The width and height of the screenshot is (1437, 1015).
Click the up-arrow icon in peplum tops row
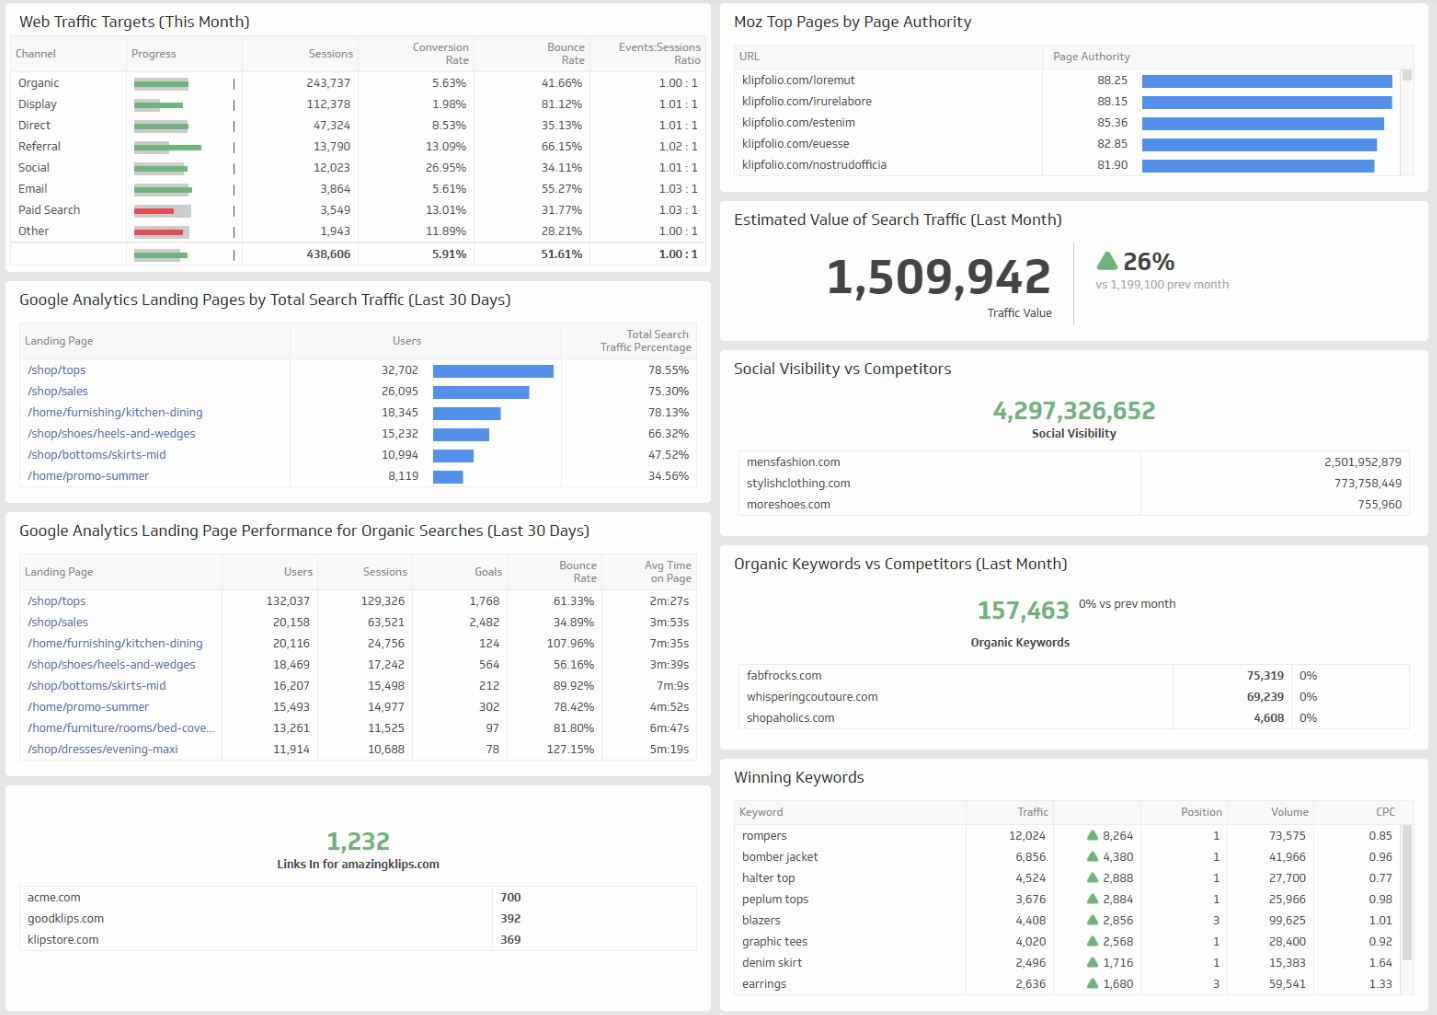click(x=1093, y=899)
